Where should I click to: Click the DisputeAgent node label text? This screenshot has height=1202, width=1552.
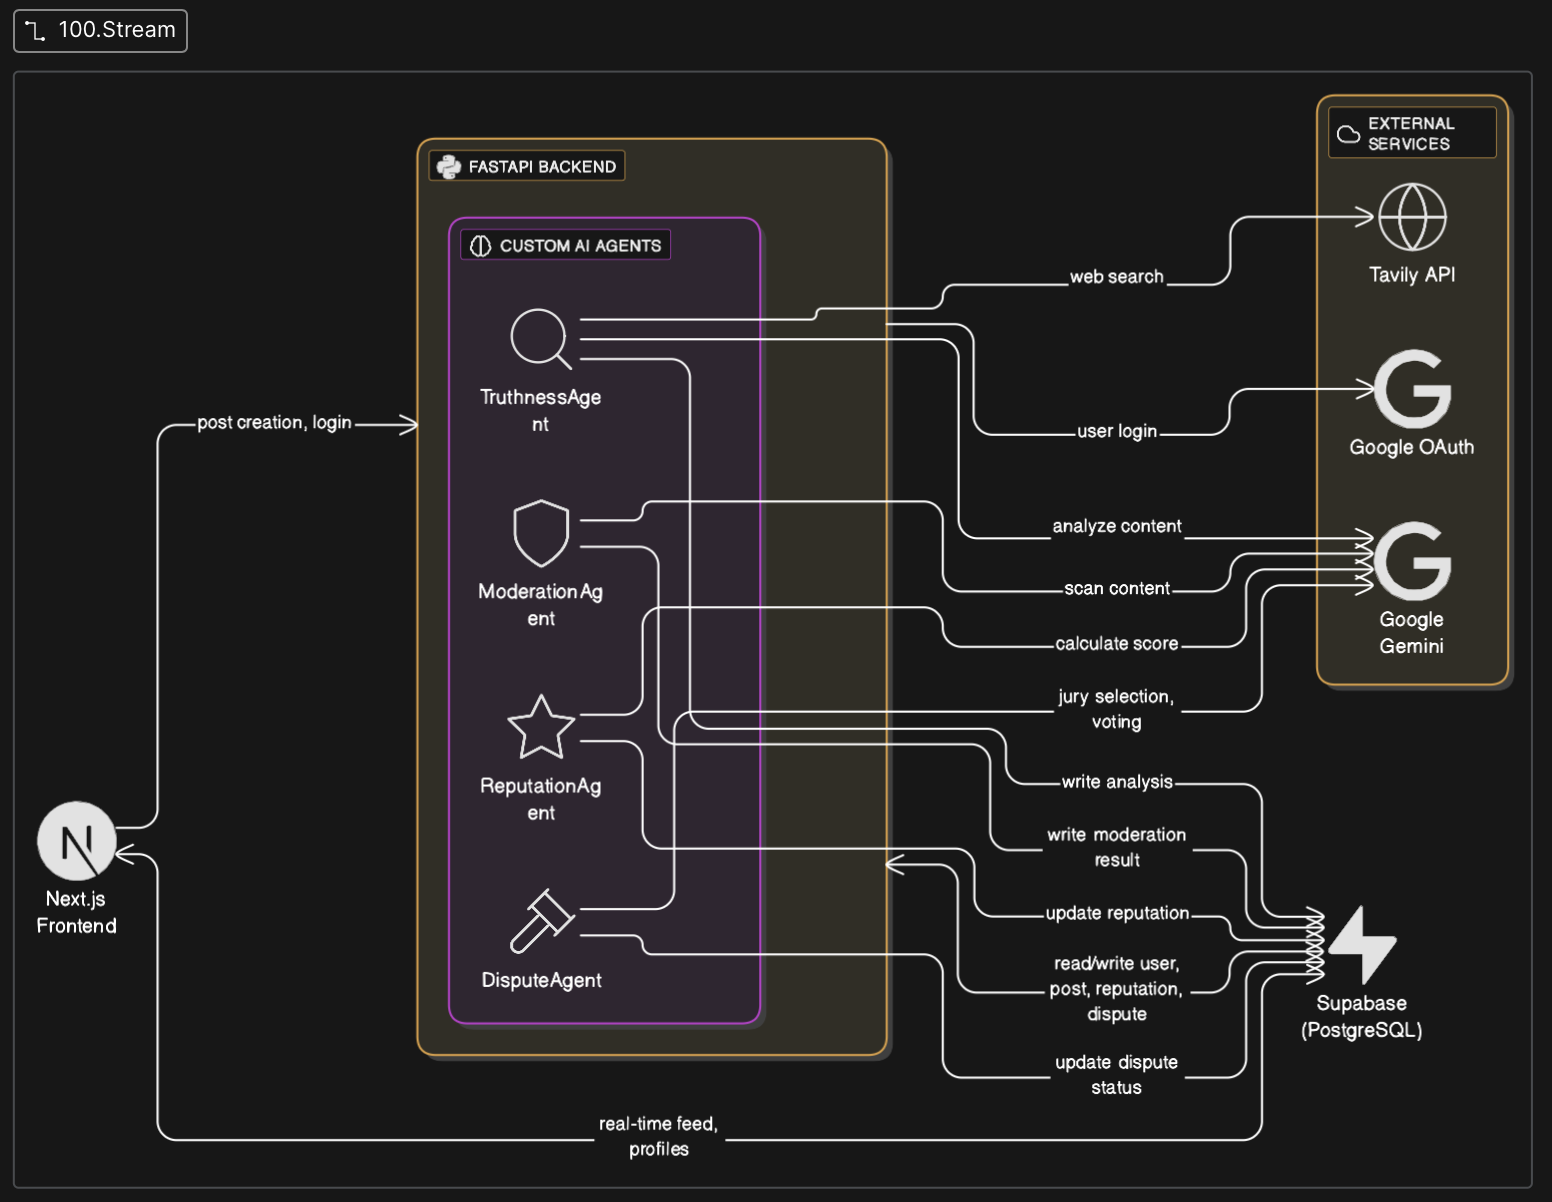pyautogui.click(x=541, y=980)
